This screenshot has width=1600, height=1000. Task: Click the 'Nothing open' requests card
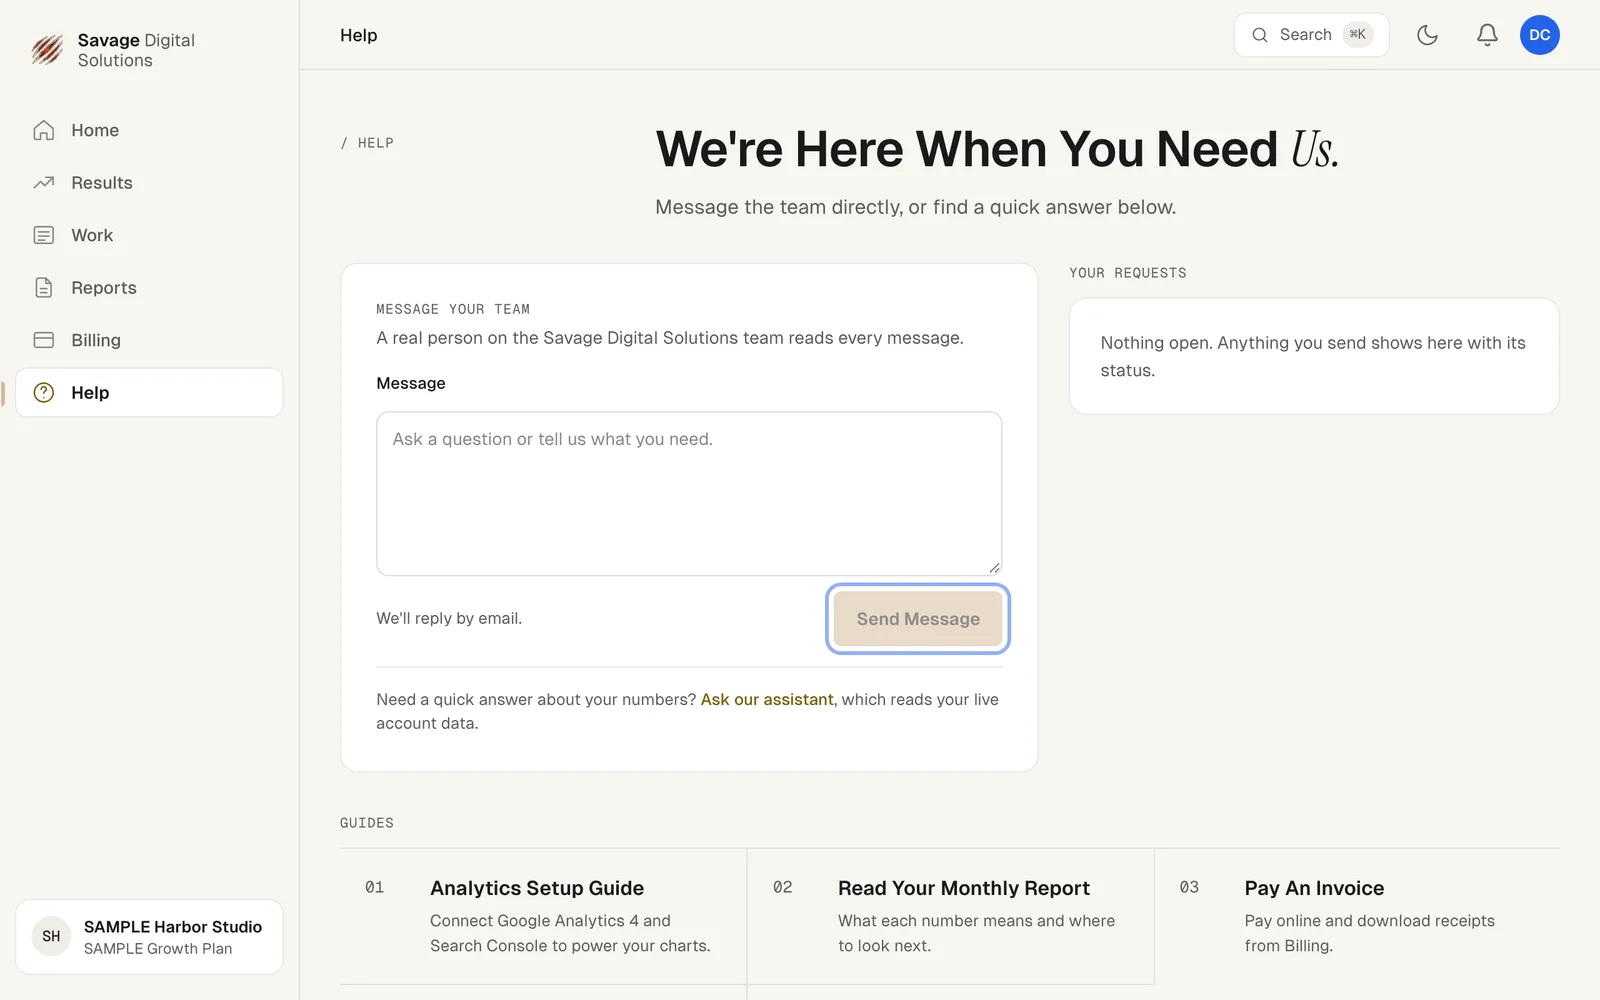[1314, 356]
